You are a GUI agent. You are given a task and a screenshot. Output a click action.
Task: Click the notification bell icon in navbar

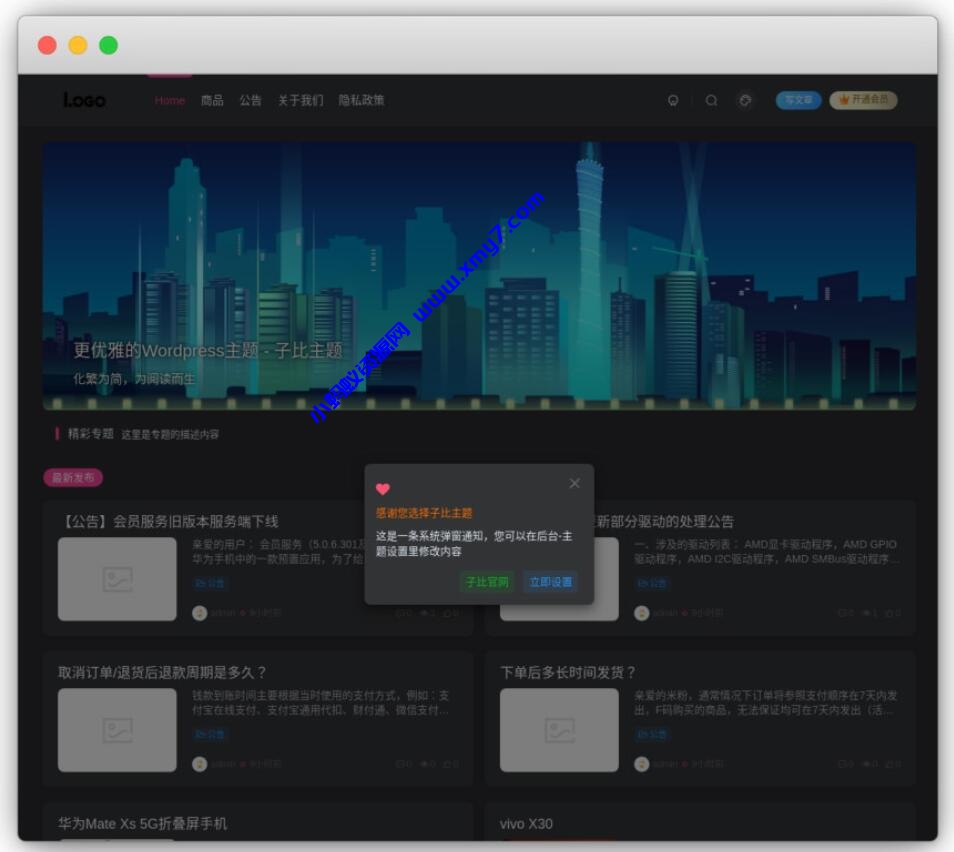(x=674, y=101)
